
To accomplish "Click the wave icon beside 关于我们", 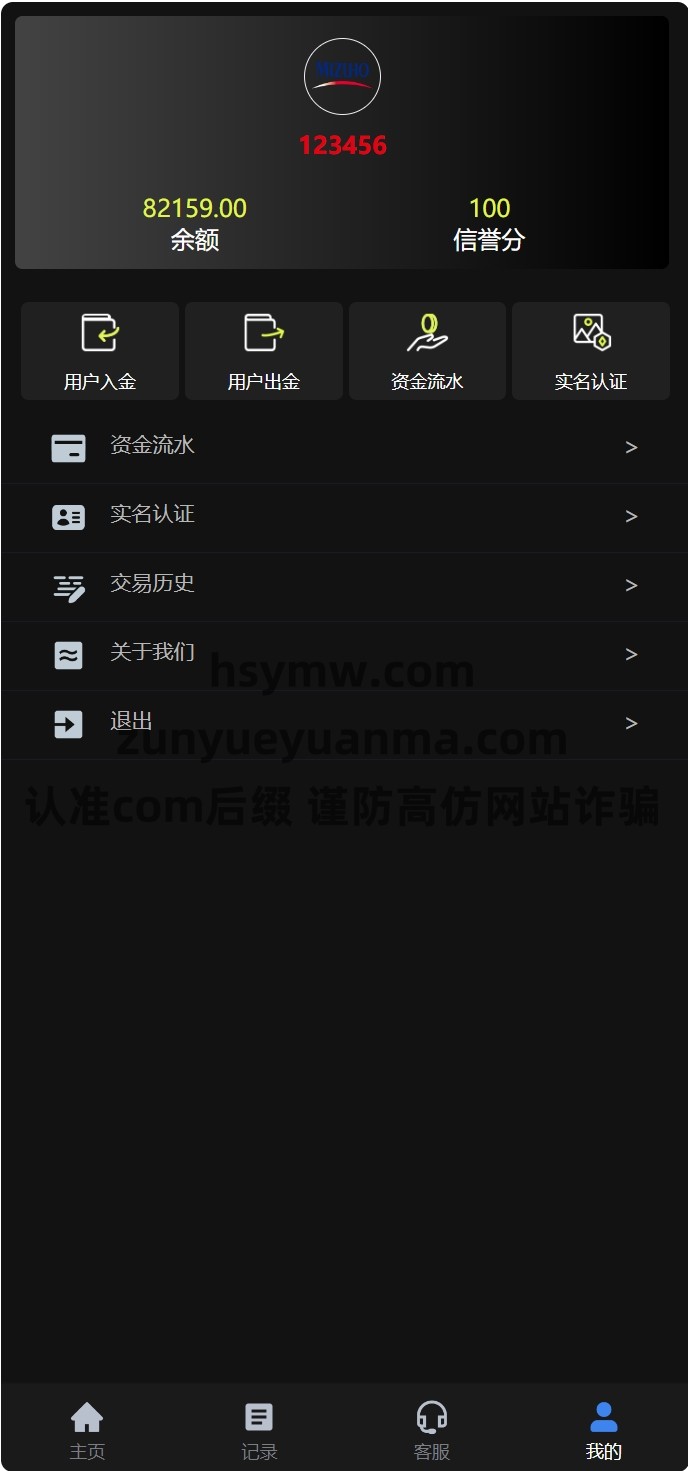I will (x=68, y=655).
